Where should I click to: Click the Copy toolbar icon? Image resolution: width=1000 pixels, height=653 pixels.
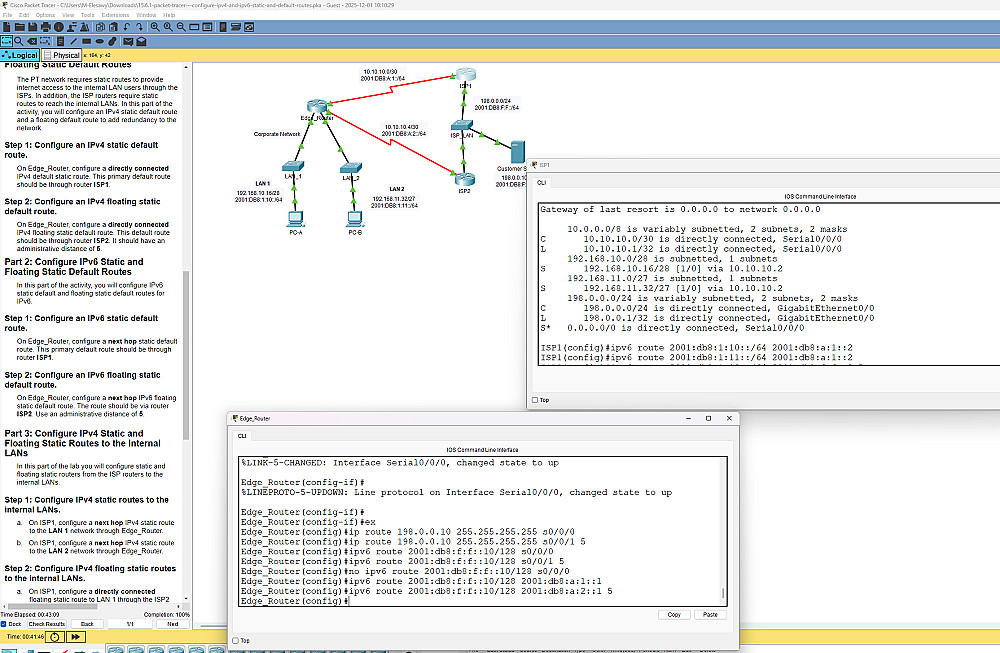pyautogui.click(x=100, y=27)
